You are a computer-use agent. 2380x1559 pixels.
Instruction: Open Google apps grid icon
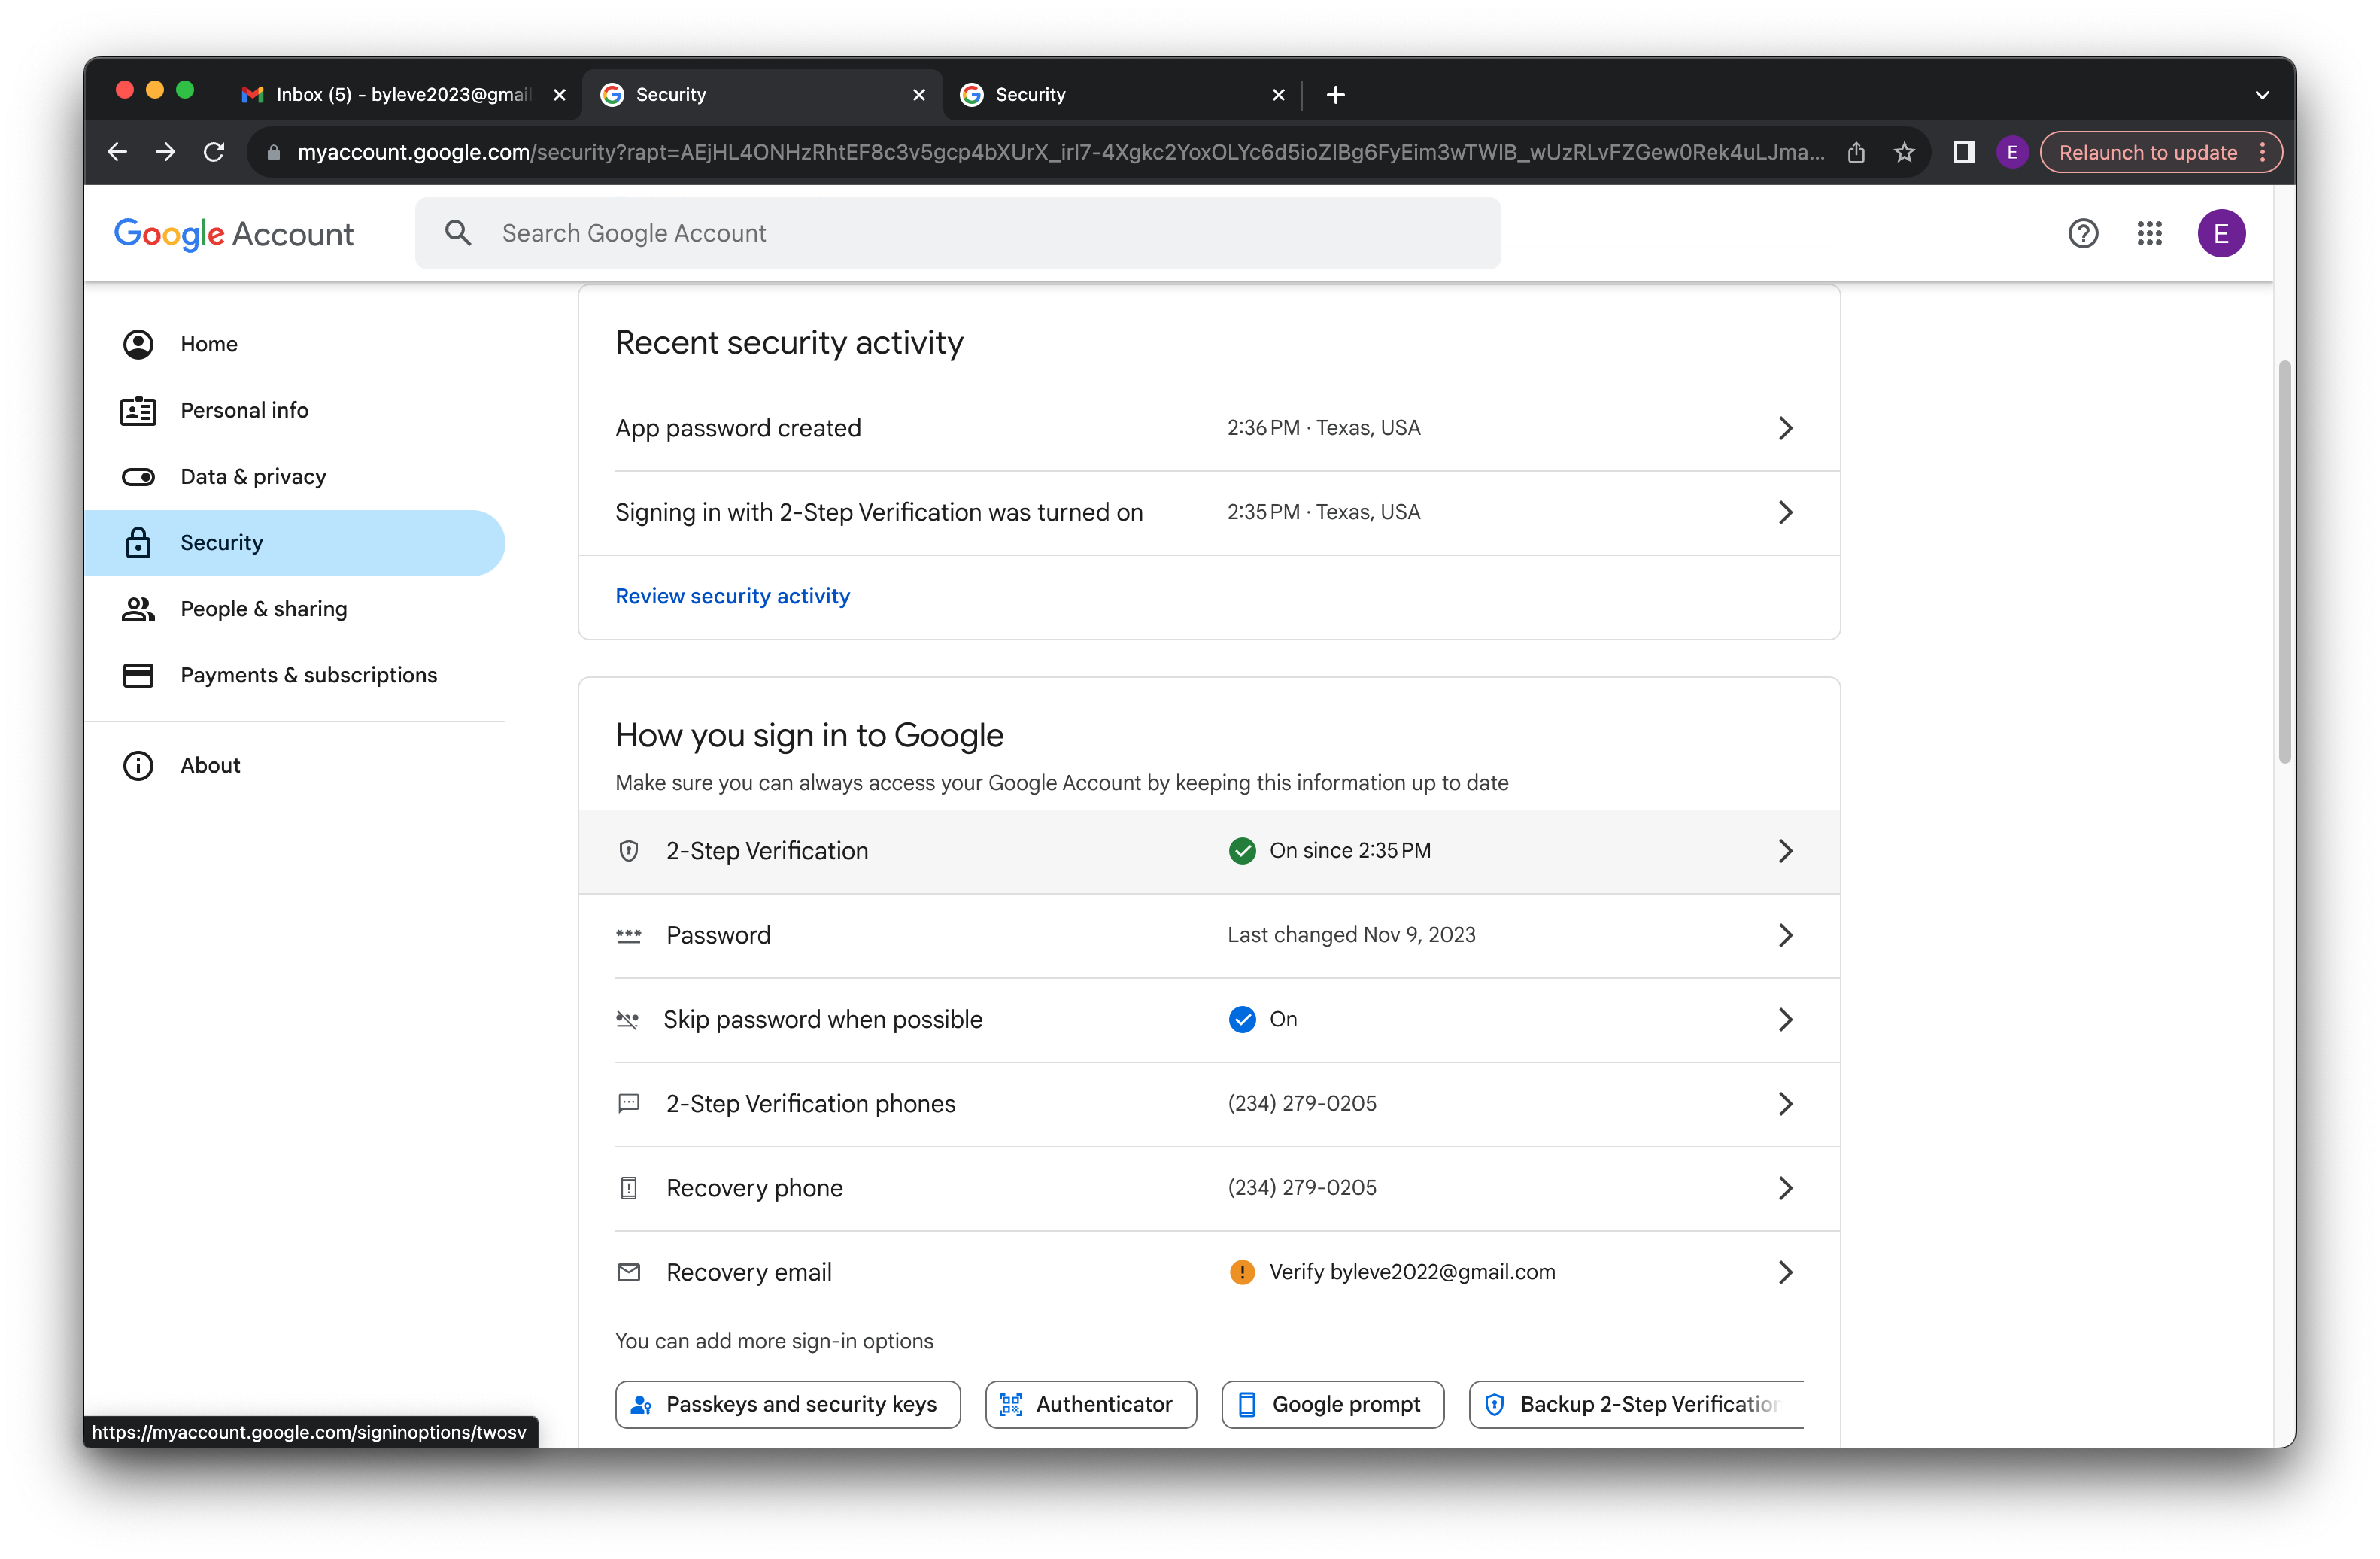2149,234
